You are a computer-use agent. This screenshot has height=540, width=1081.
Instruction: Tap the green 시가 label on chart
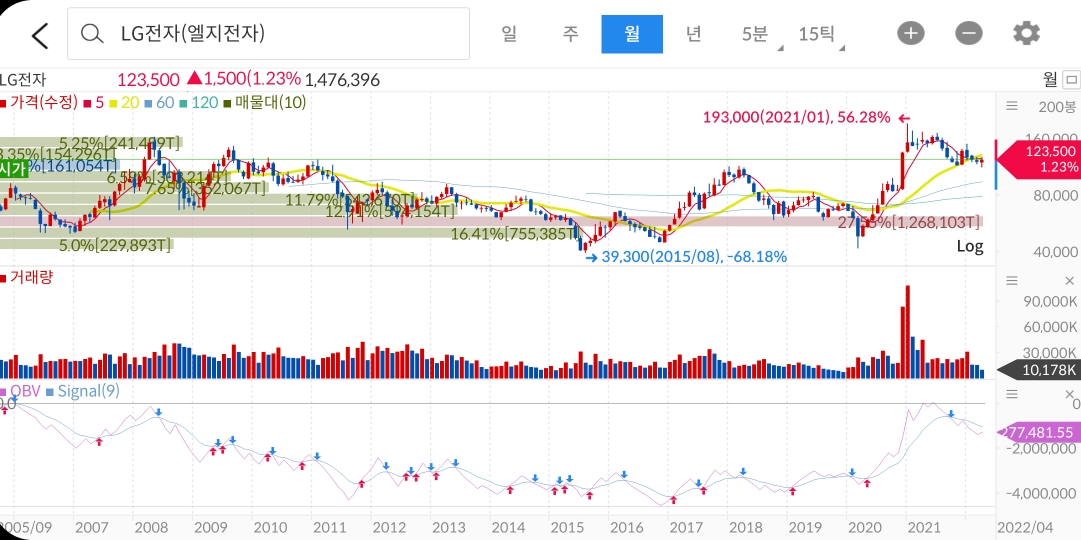click(x=14, y=170)
